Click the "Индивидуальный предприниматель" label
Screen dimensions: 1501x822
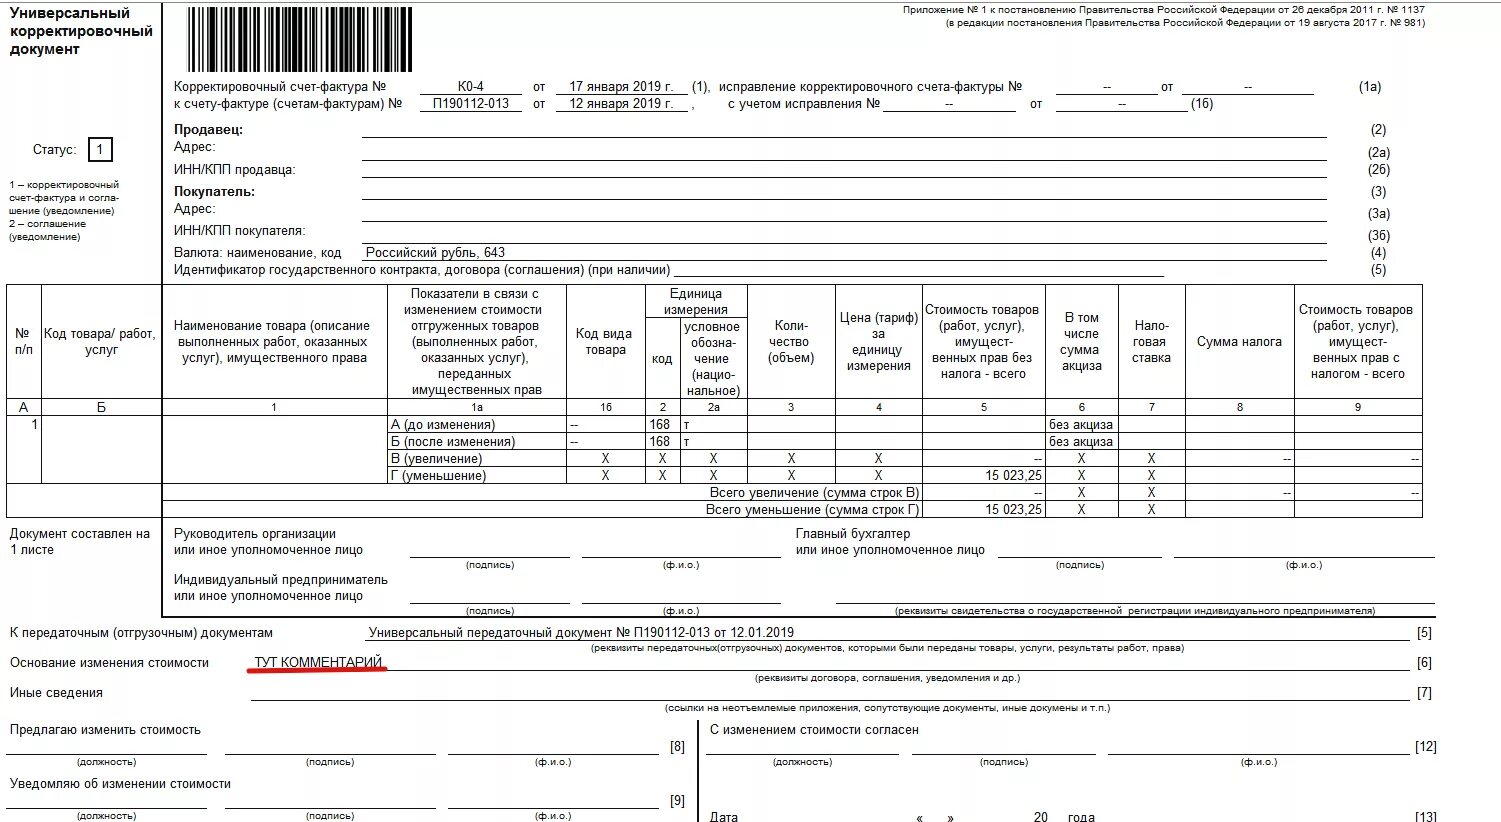(x=280, y=580)
